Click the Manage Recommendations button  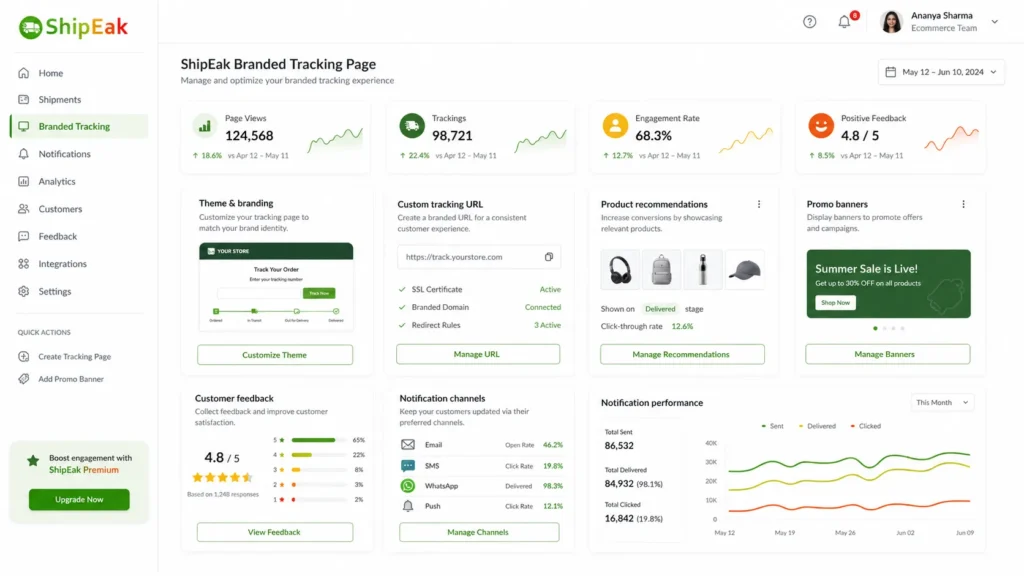pos(682,354)
